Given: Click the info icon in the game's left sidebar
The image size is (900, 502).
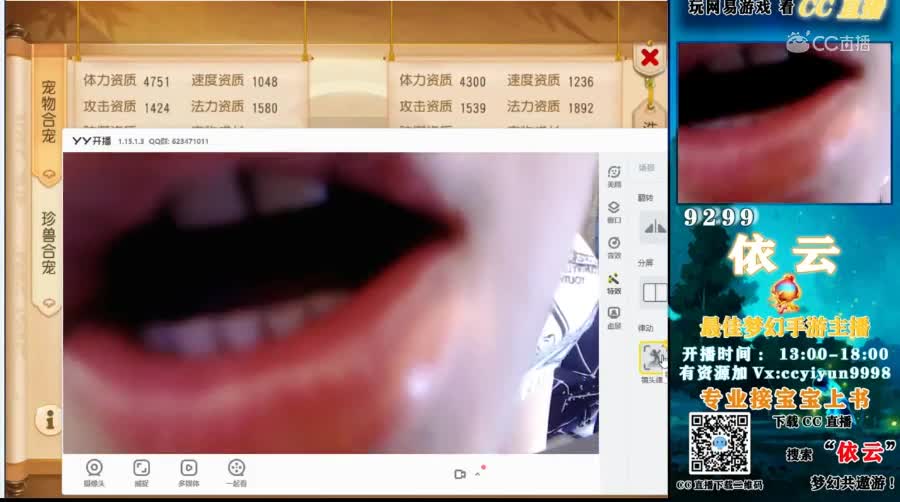Looking at the screenshot, I should [x=49, y=419].
